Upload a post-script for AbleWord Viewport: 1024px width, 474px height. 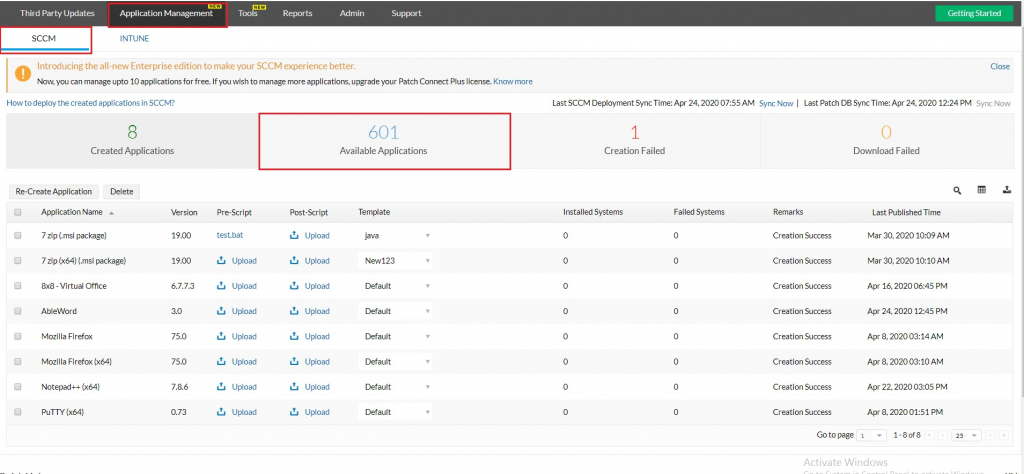(x=310, y=311)
